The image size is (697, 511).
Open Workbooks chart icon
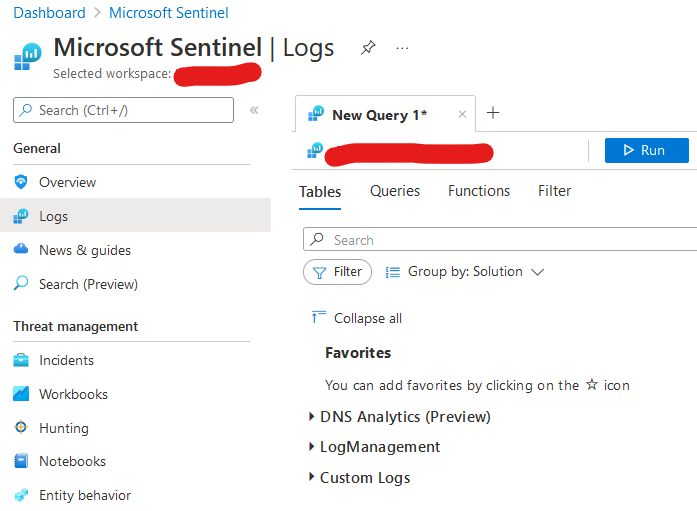point(21,394)
